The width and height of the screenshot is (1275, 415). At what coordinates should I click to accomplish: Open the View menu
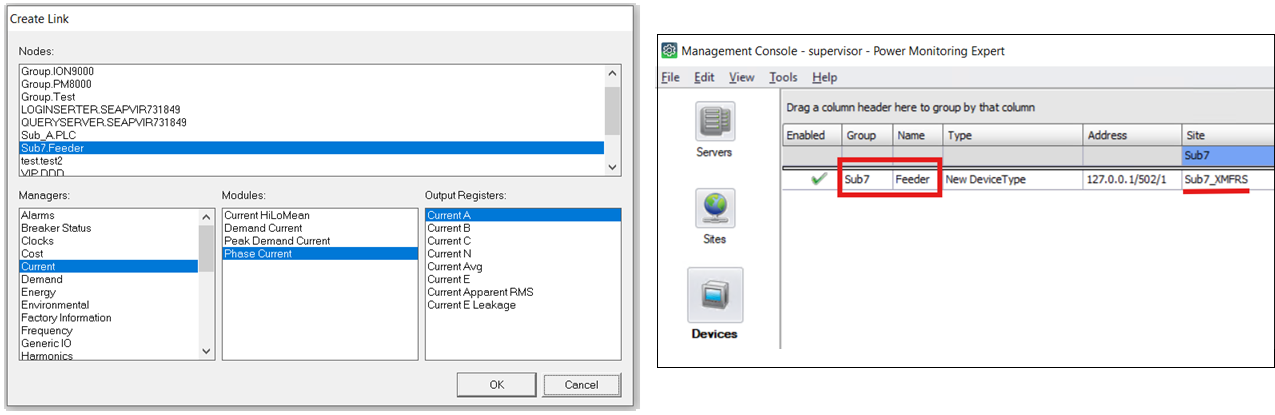point(742,77)
